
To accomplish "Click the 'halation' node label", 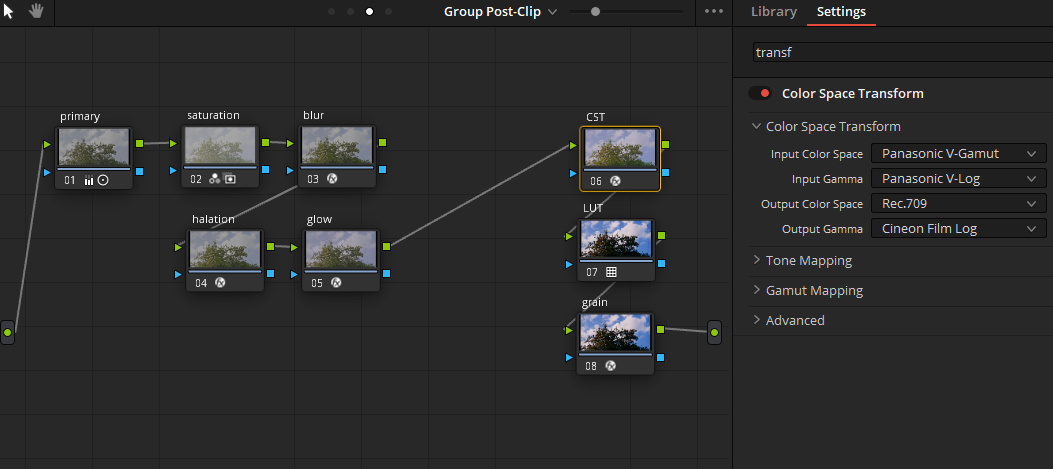I will tap(214, 219).
